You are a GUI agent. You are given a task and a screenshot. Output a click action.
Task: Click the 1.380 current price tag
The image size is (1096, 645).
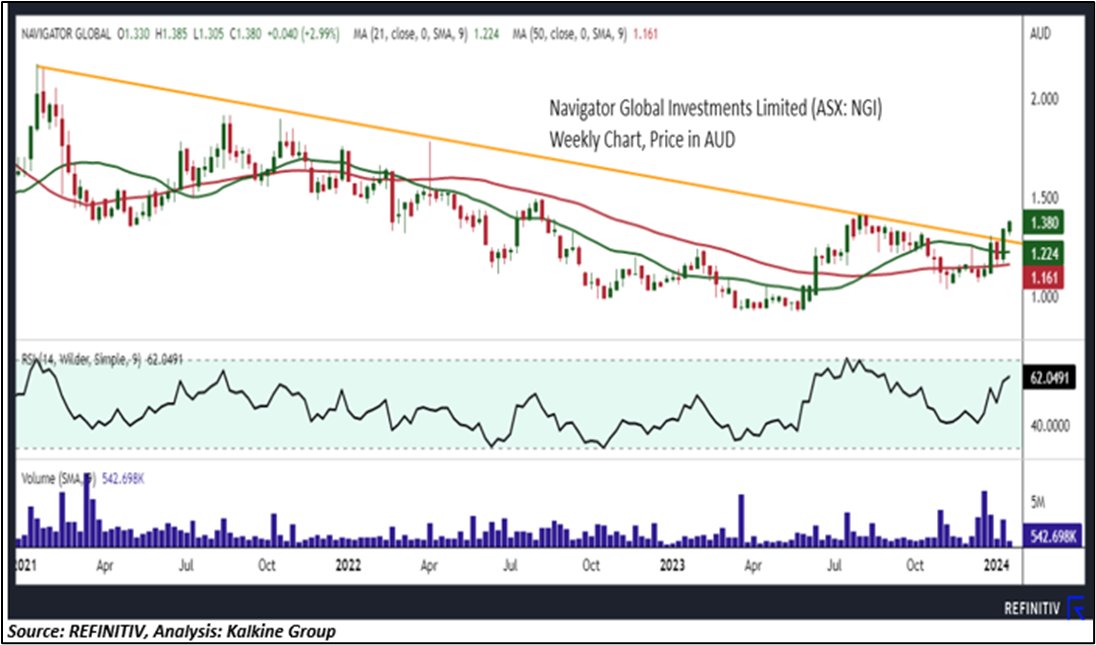pos(1045,224)
